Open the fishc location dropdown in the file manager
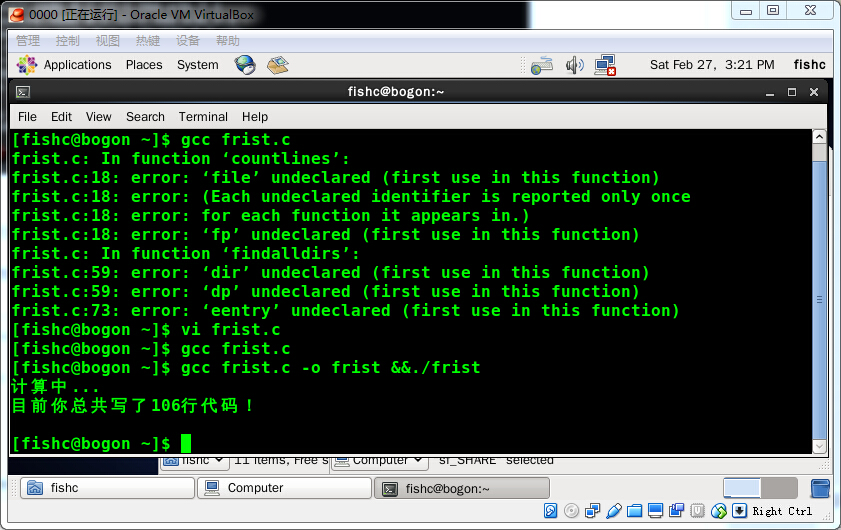Image resolution: width=841 pixels, height=530 pixels. coord(193,461)
